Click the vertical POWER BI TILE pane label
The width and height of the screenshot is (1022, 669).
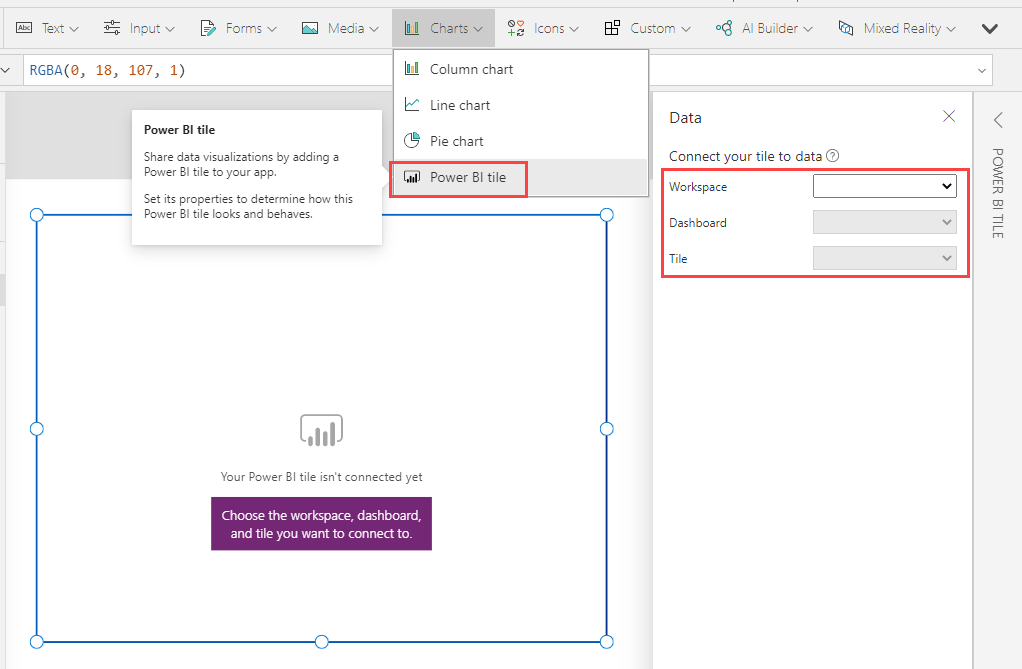pyautogui.click(x=997, y=193)
